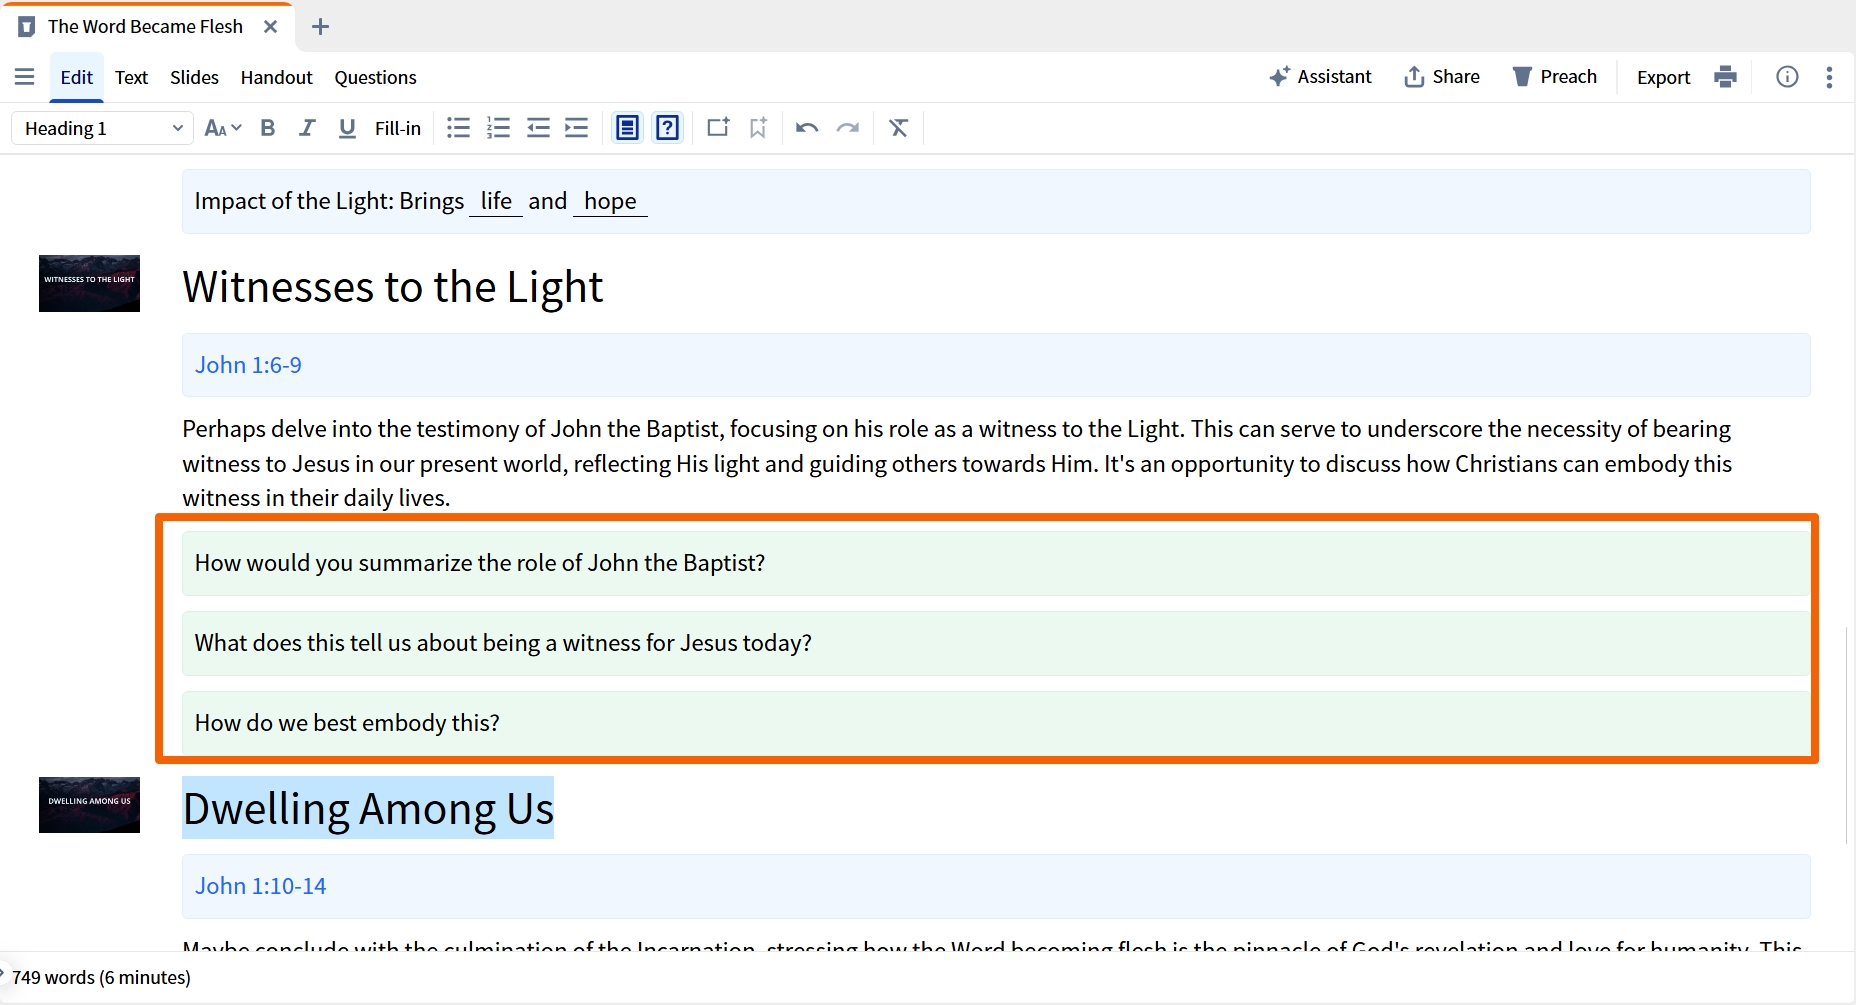This screenshot has height=1005, width=1856.
Task: Start Preach mode
Action: point(1555,77)
